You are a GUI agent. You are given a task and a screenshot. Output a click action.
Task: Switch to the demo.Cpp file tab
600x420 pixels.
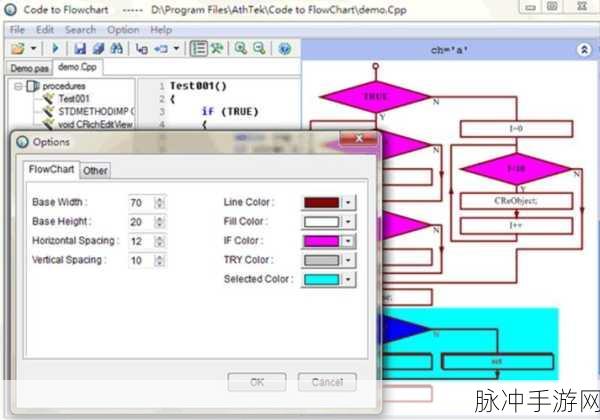tap(77, 67)
